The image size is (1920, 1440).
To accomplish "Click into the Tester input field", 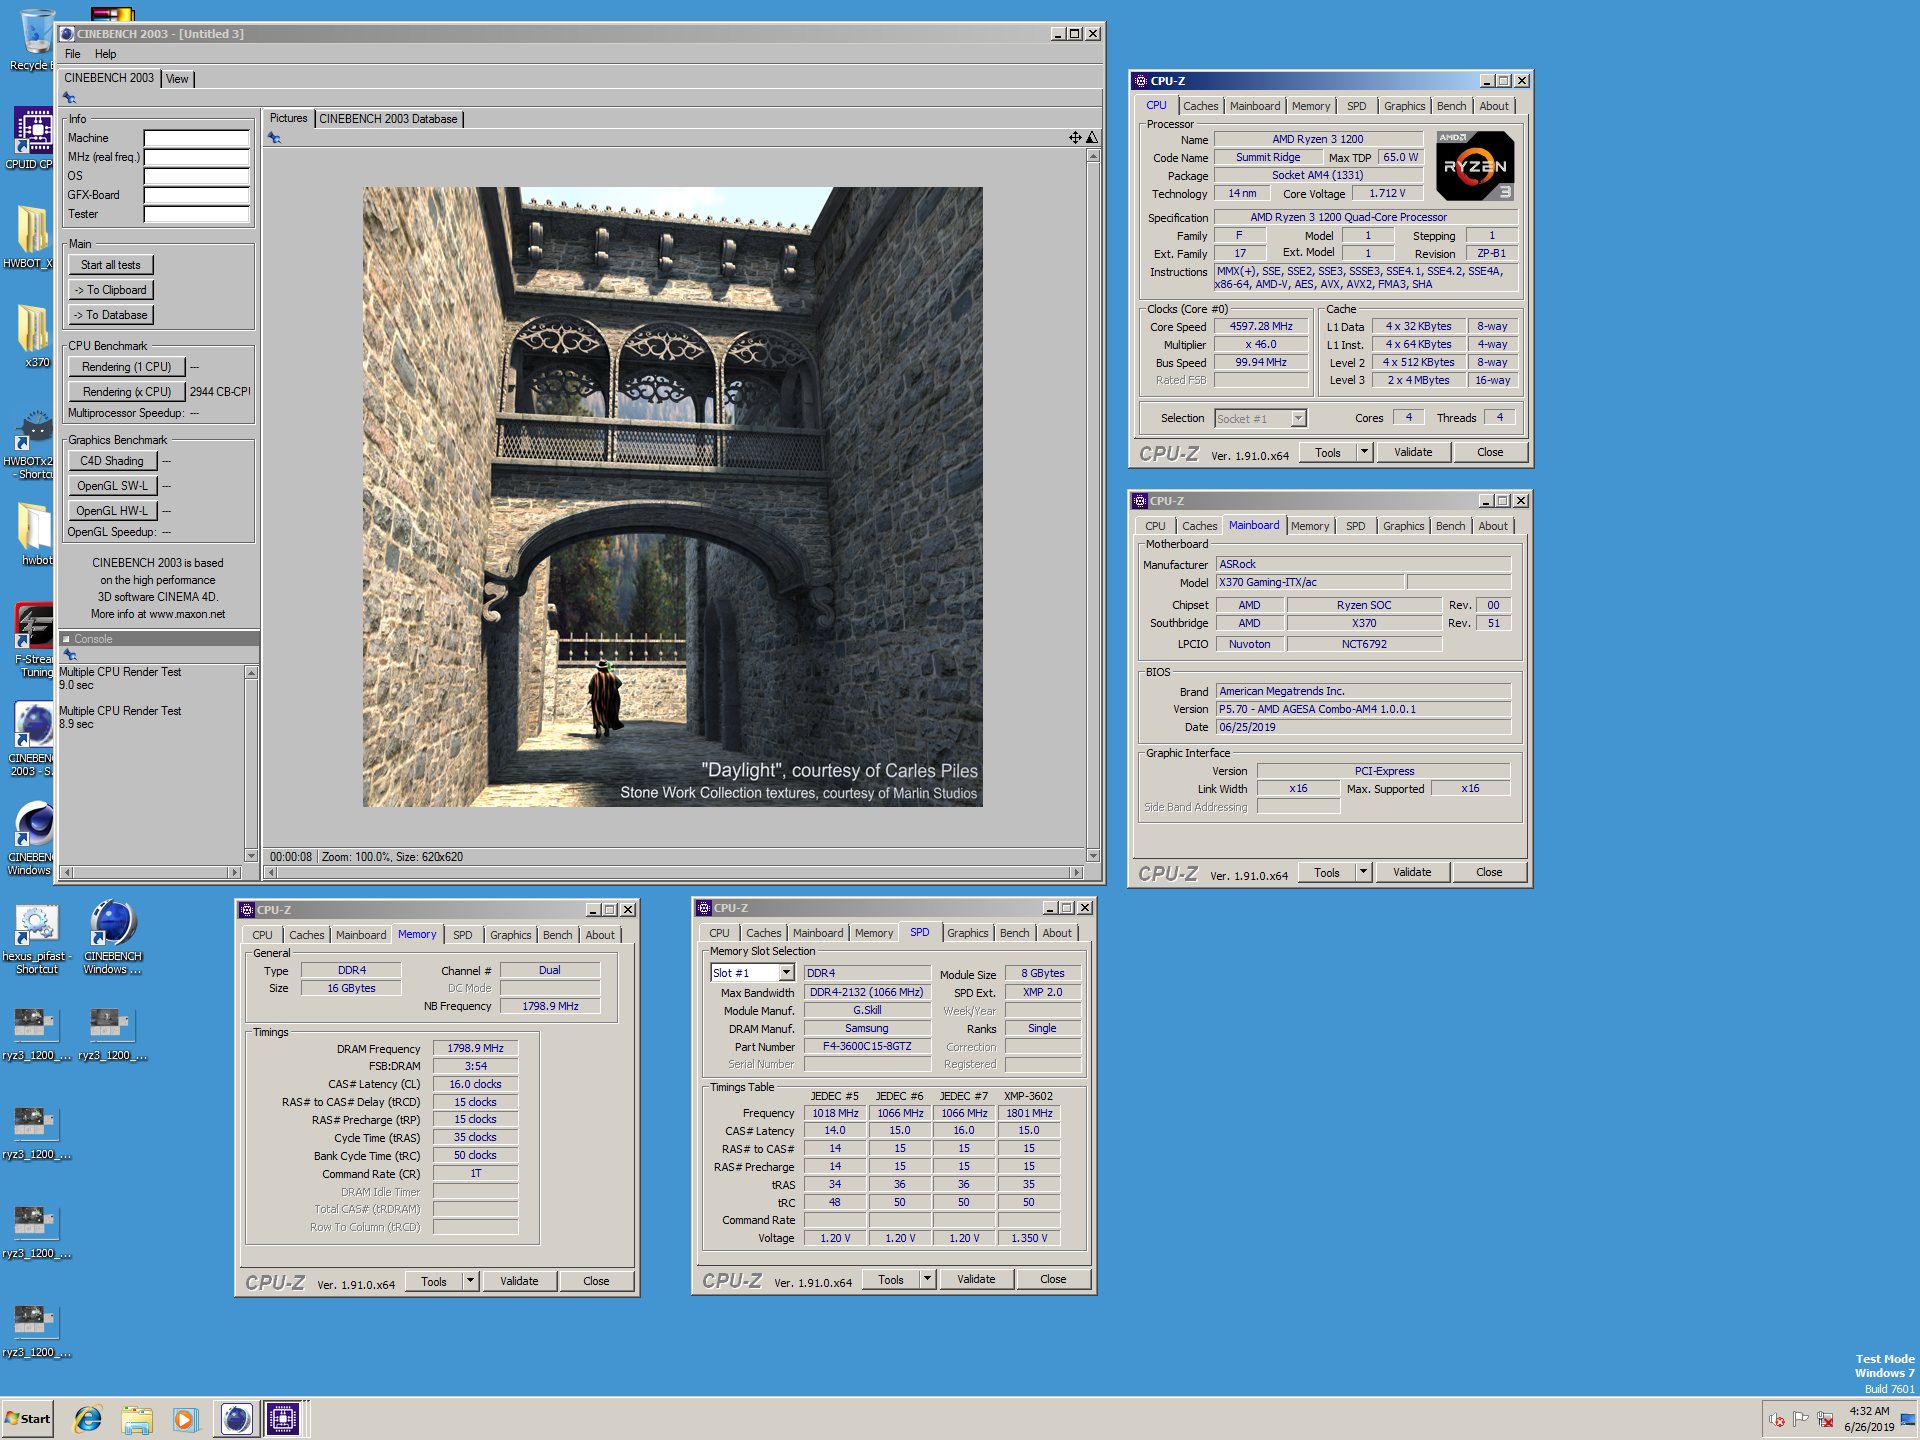I will pyautogui.click(x=196, y=214).
